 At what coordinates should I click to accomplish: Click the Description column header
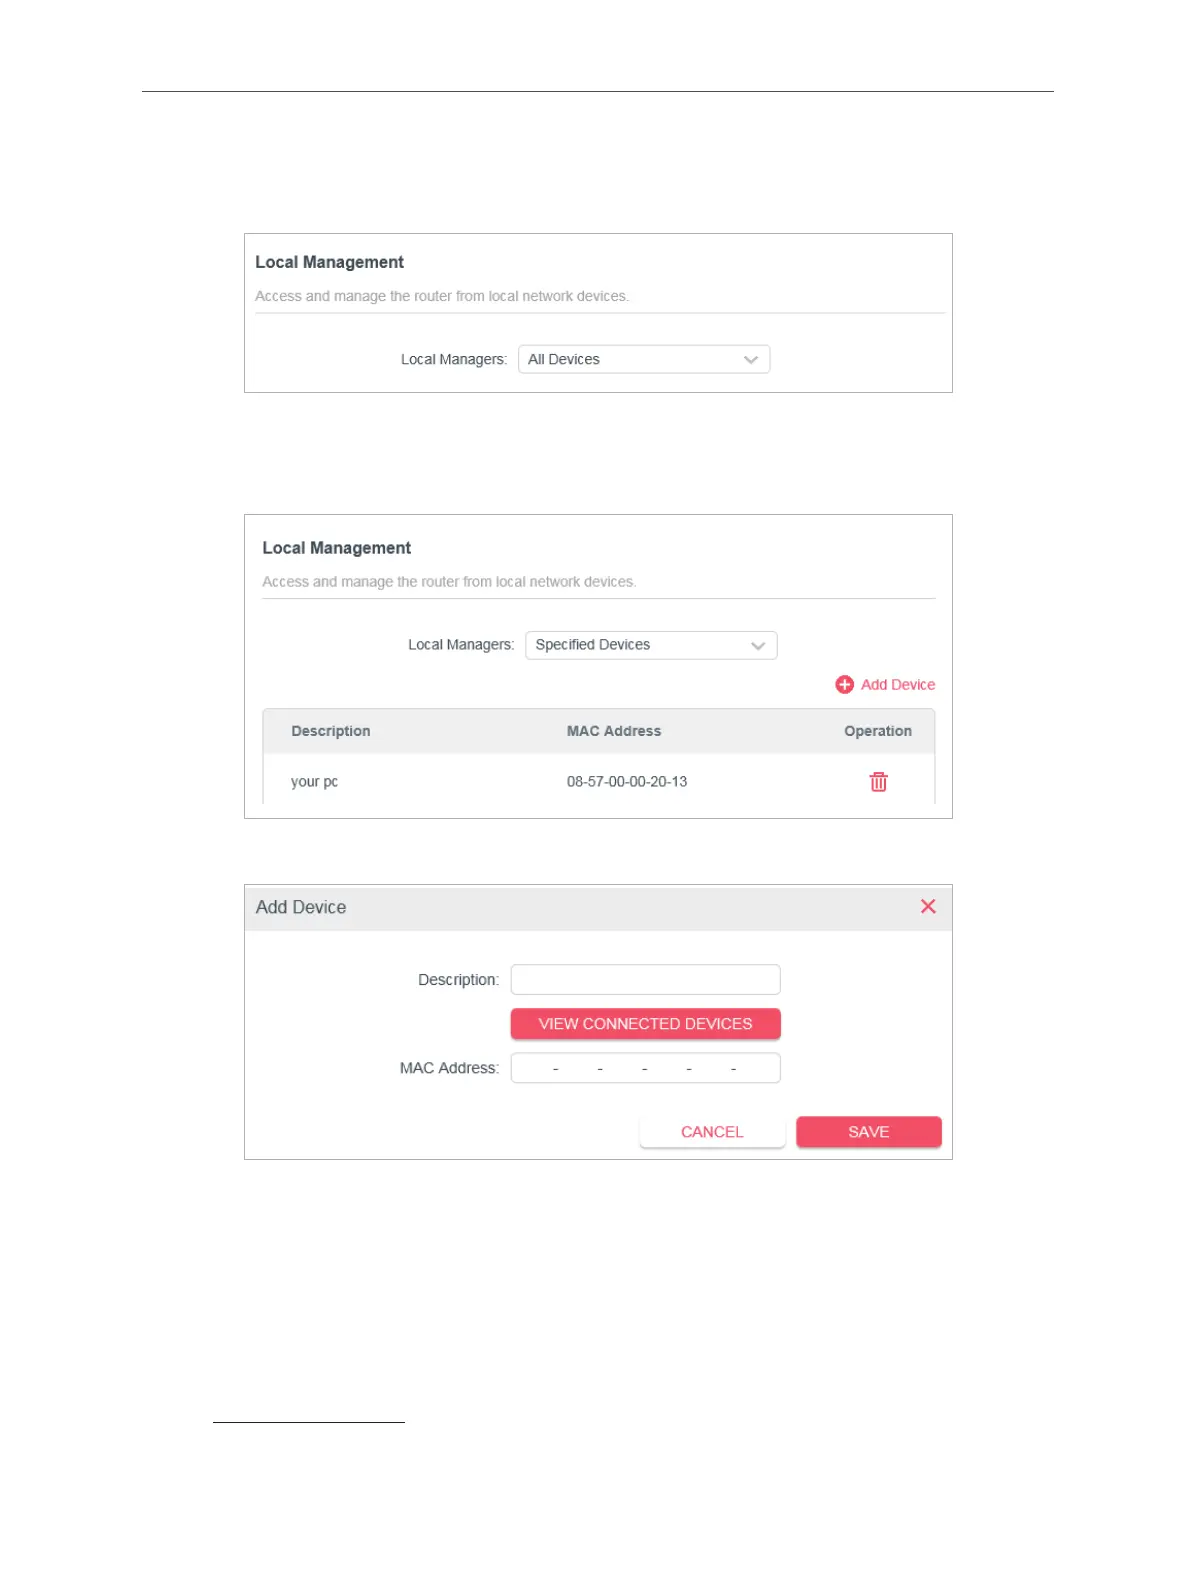[331, 731]
